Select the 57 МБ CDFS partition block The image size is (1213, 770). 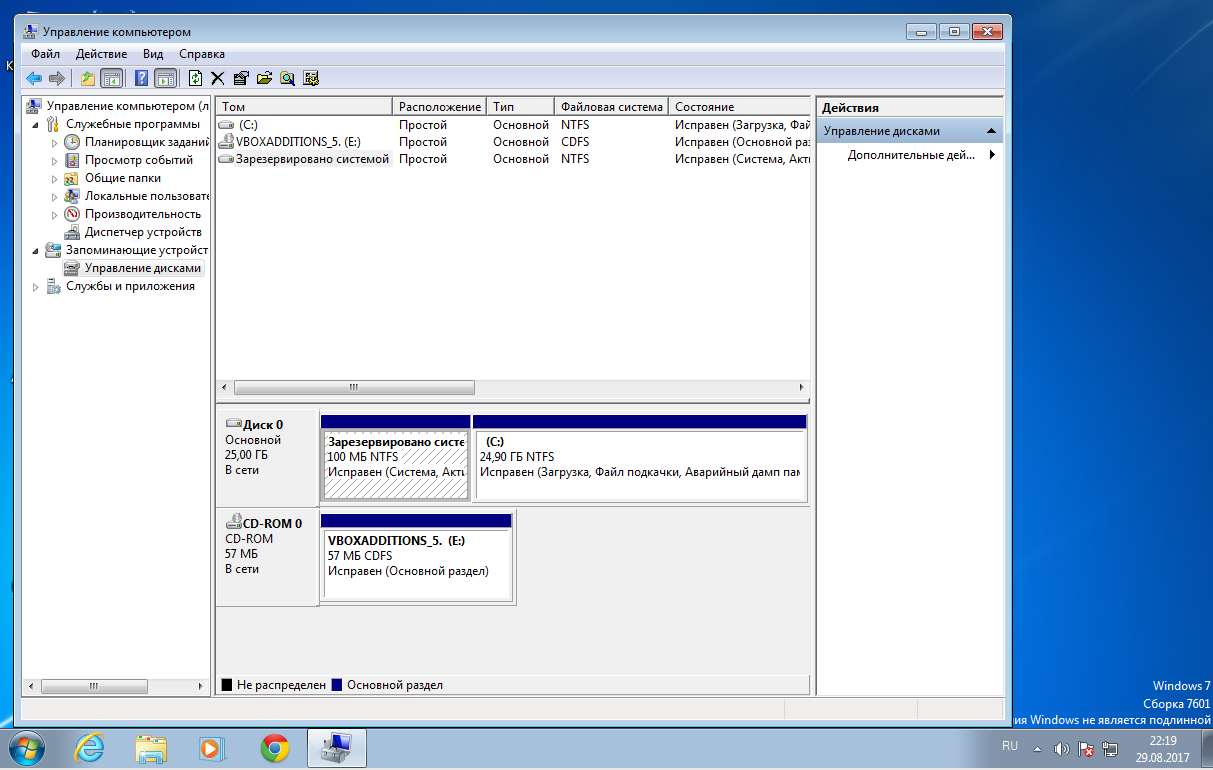416,565
